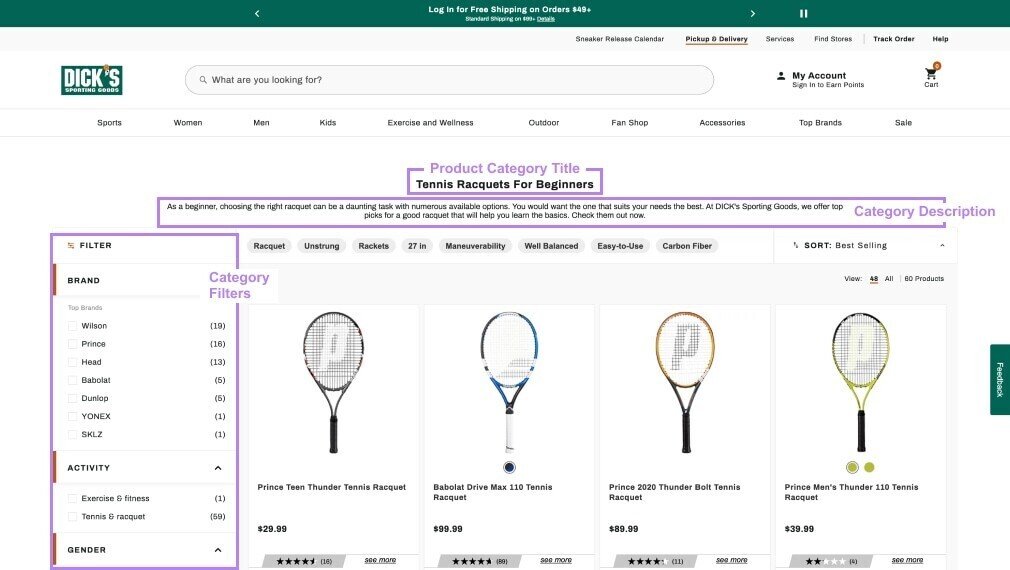Click the My Account person icon
Image resolution: width=1010 pixels, height=570 pixels.
tap(781, 76)
